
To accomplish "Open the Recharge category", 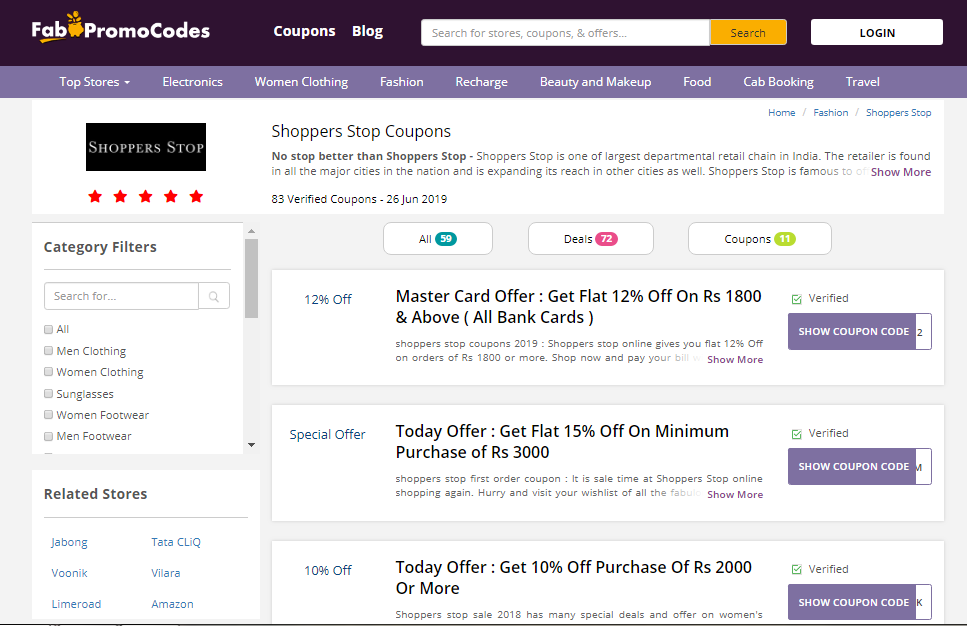I will [482, 81].
